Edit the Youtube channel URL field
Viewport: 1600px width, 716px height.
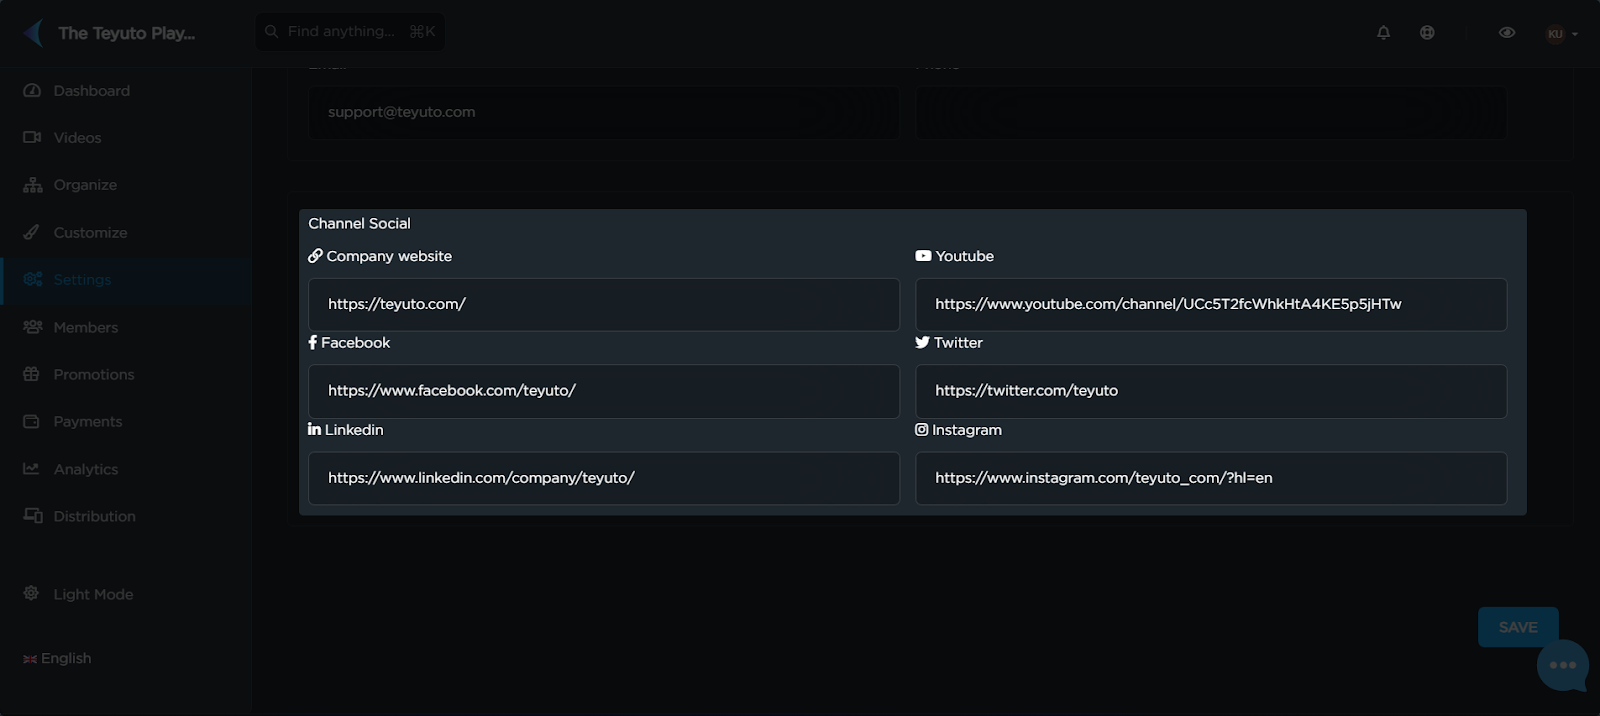[x=1211, y=305]
